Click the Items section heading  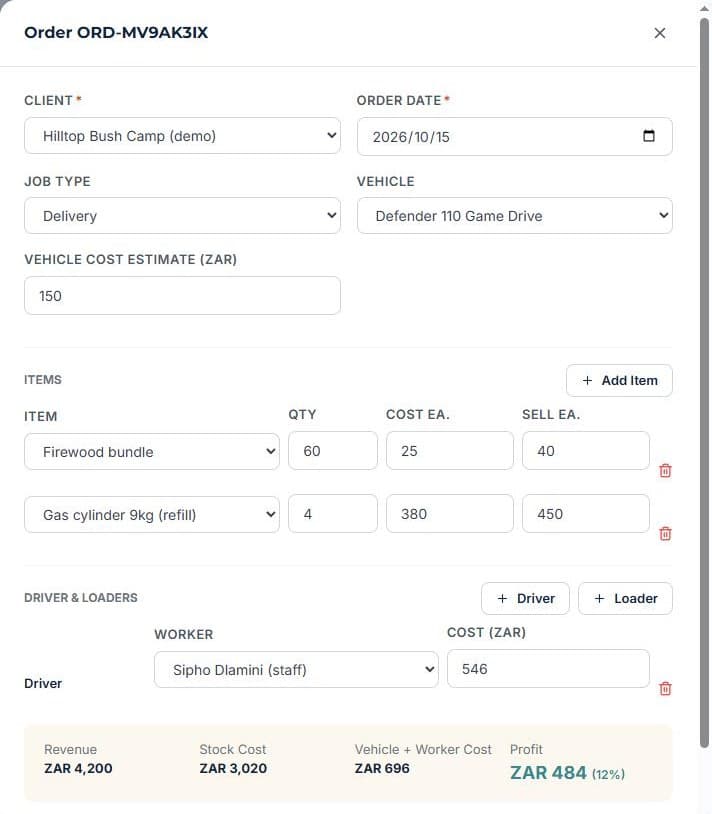tap(43, 379)
